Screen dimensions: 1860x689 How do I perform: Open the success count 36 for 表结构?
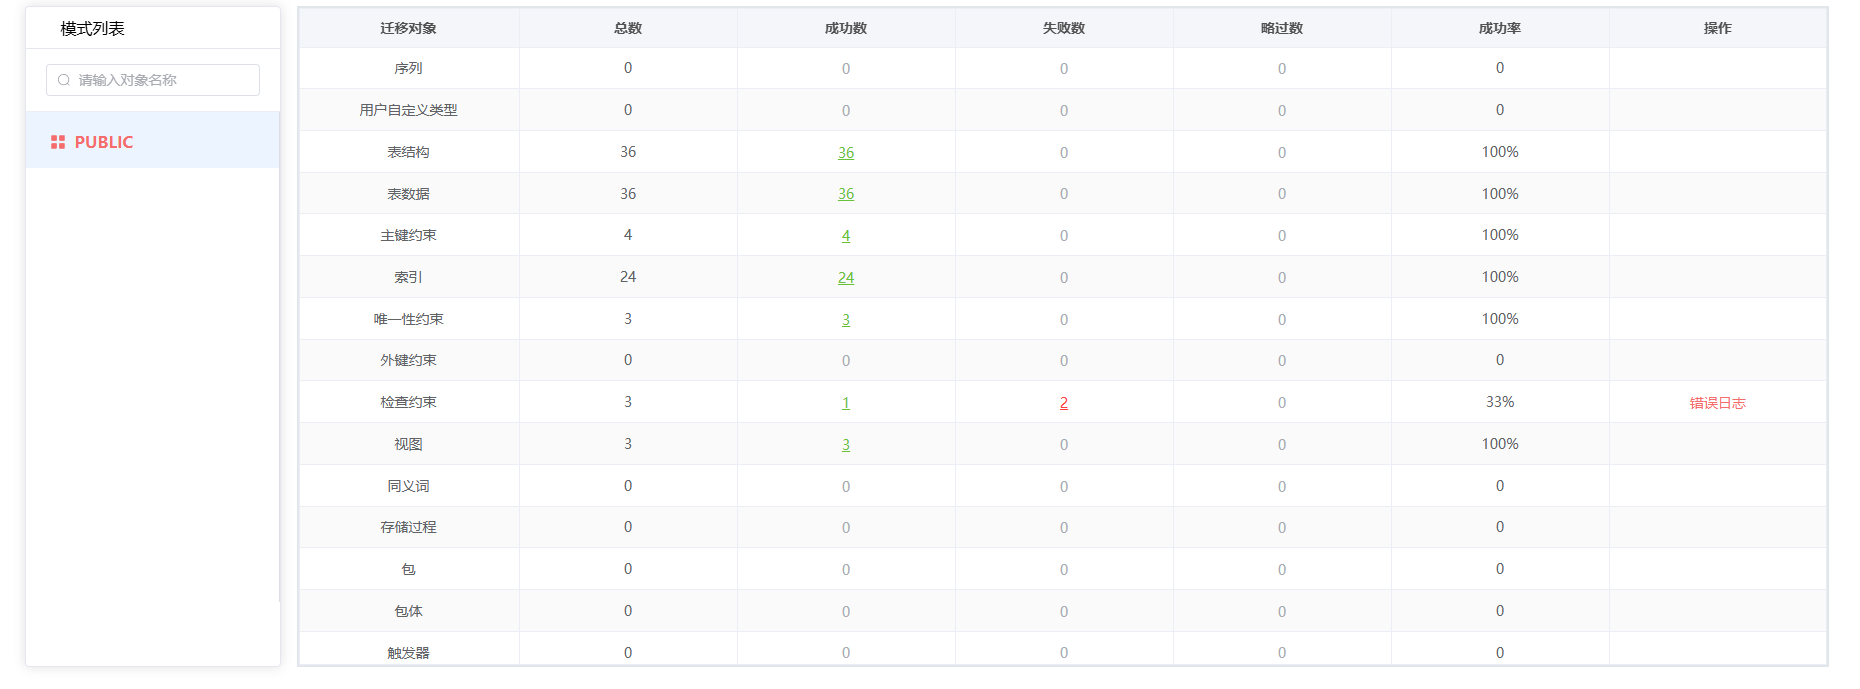(846, 153)
